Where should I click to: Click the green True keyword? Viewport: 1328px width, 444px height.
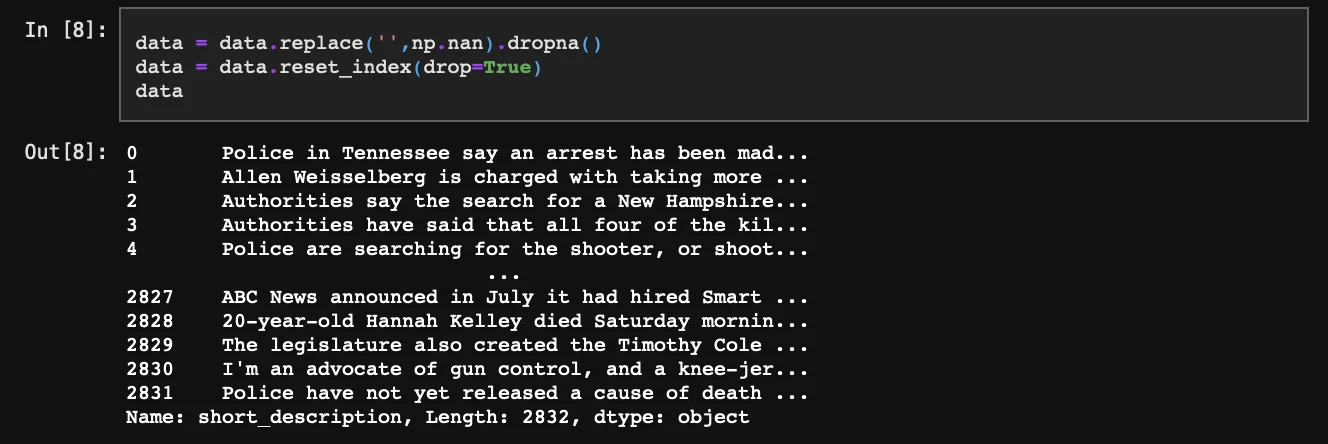507,67
